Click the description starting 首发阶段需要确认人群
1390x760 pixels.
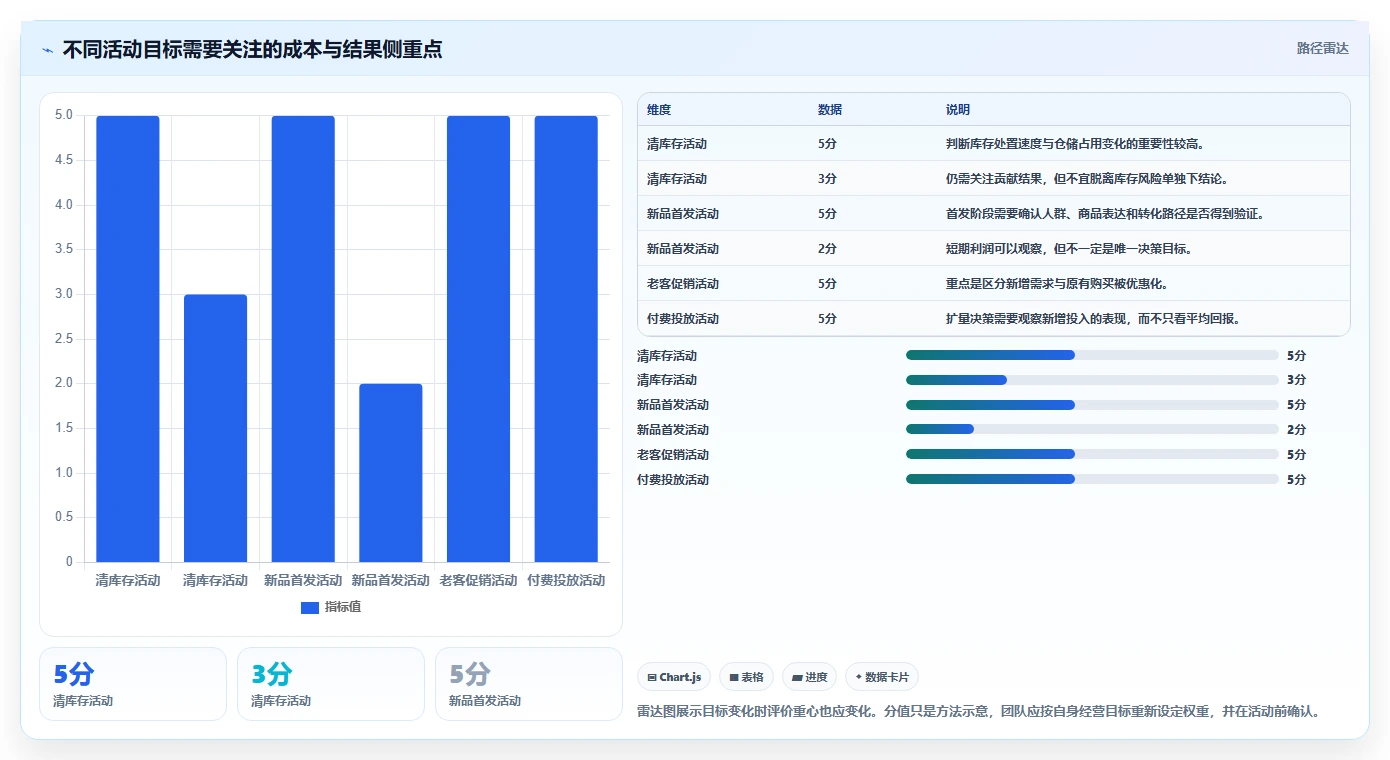pyautogui.click(x=1105, y=213)
